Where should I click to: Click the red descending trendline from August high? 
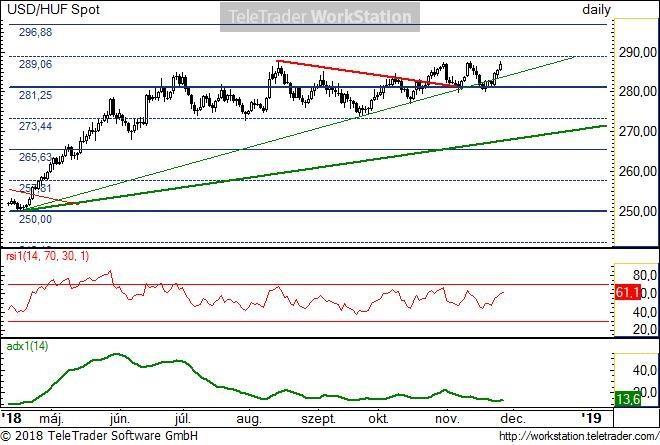coord(369,74)
